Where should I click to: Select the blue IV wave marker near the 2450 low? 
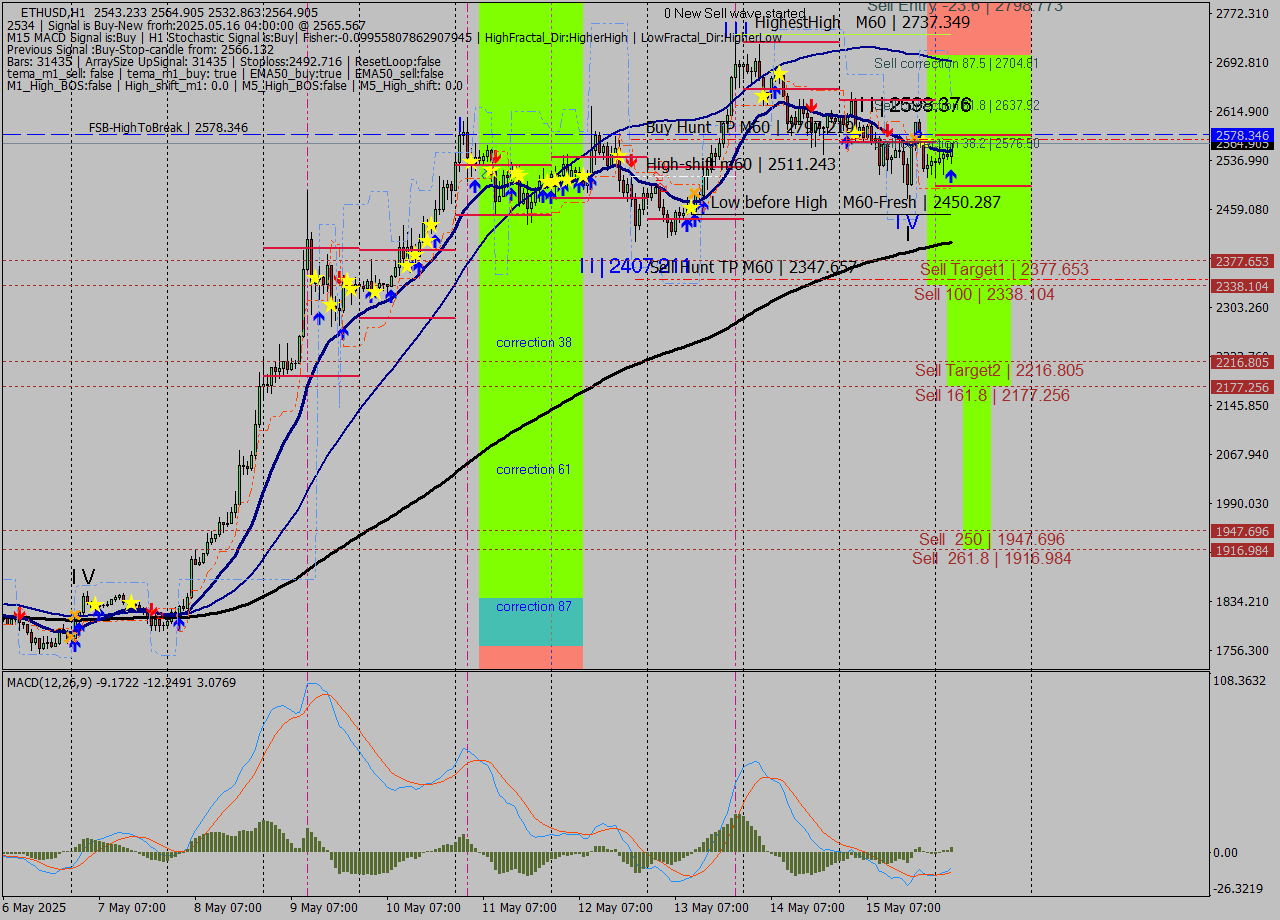[907, 221]
